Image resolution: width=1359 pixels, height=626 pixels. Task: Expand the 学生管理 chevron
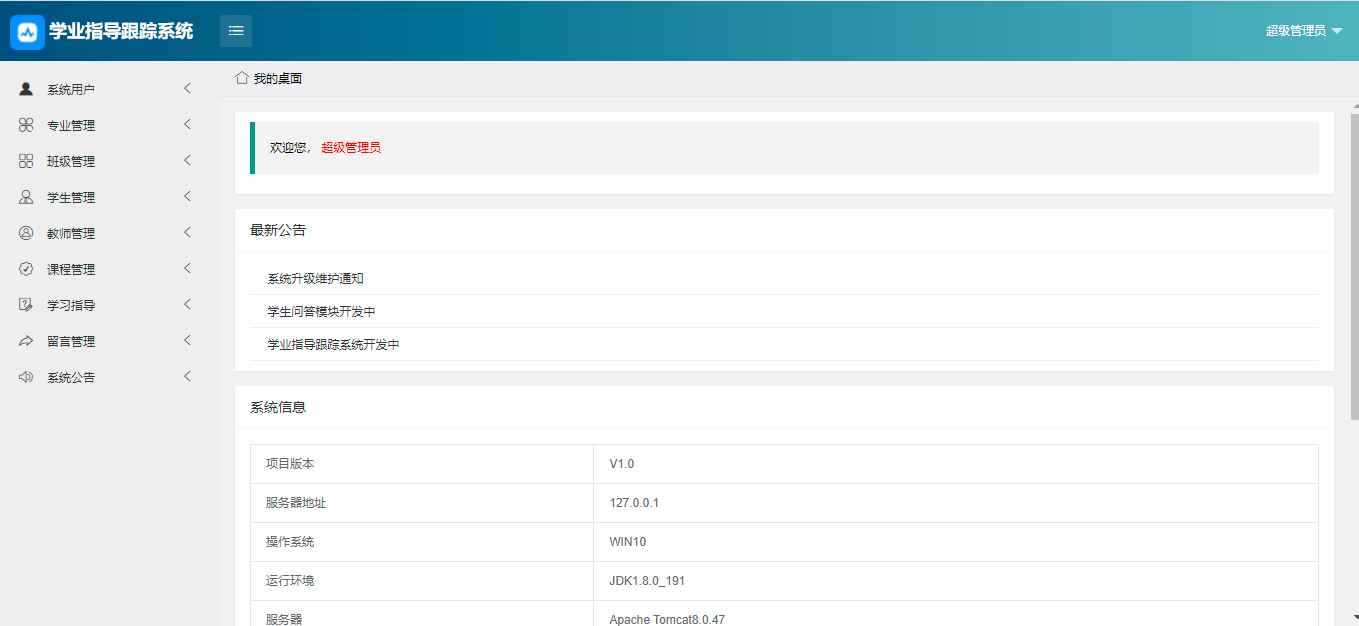click(x=187, y=197)
